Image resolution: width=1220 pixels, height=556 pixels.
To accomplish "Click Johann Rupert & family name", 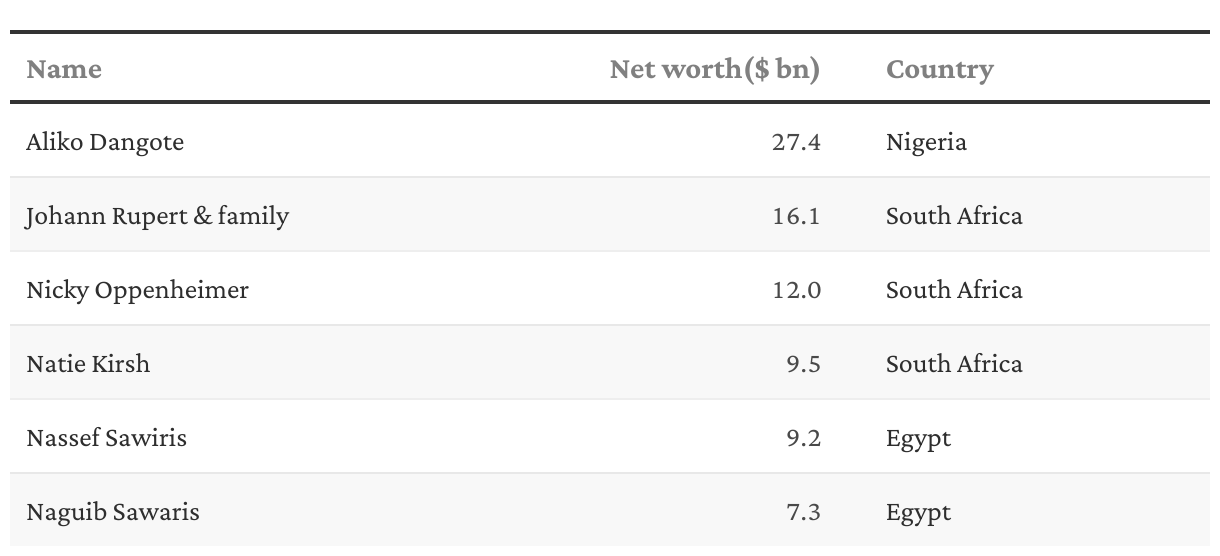I will coord(158,216).
